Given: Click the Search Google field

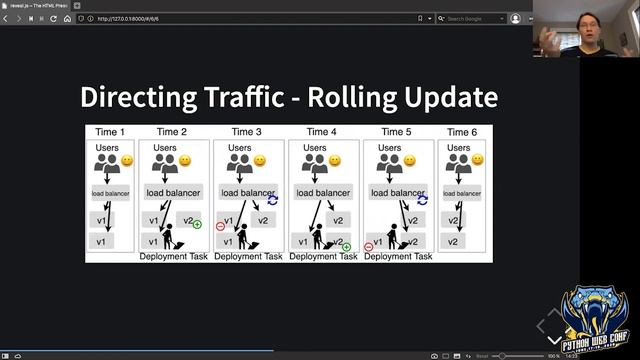Looking at the screenshot, I should tap(472, 19).
